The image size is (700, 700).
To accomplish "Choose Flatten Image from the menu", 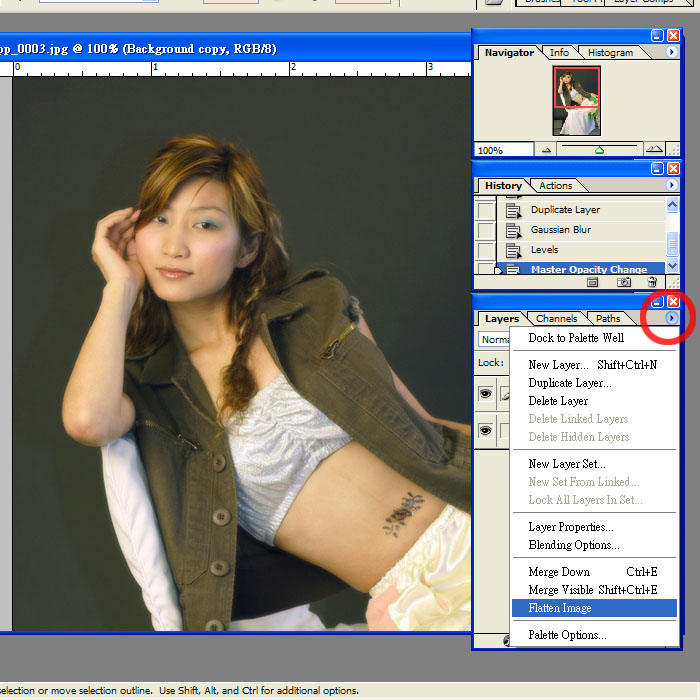I will [560, 608].
